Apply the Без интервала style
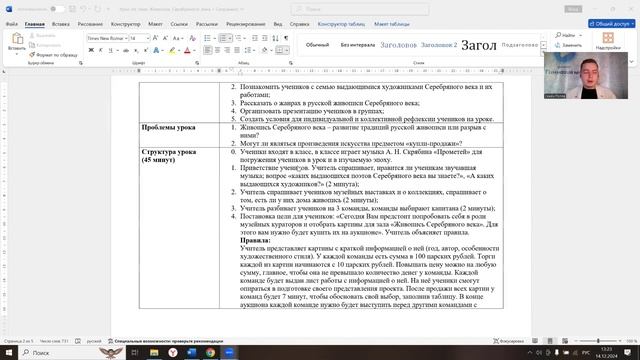 point(358,45)
